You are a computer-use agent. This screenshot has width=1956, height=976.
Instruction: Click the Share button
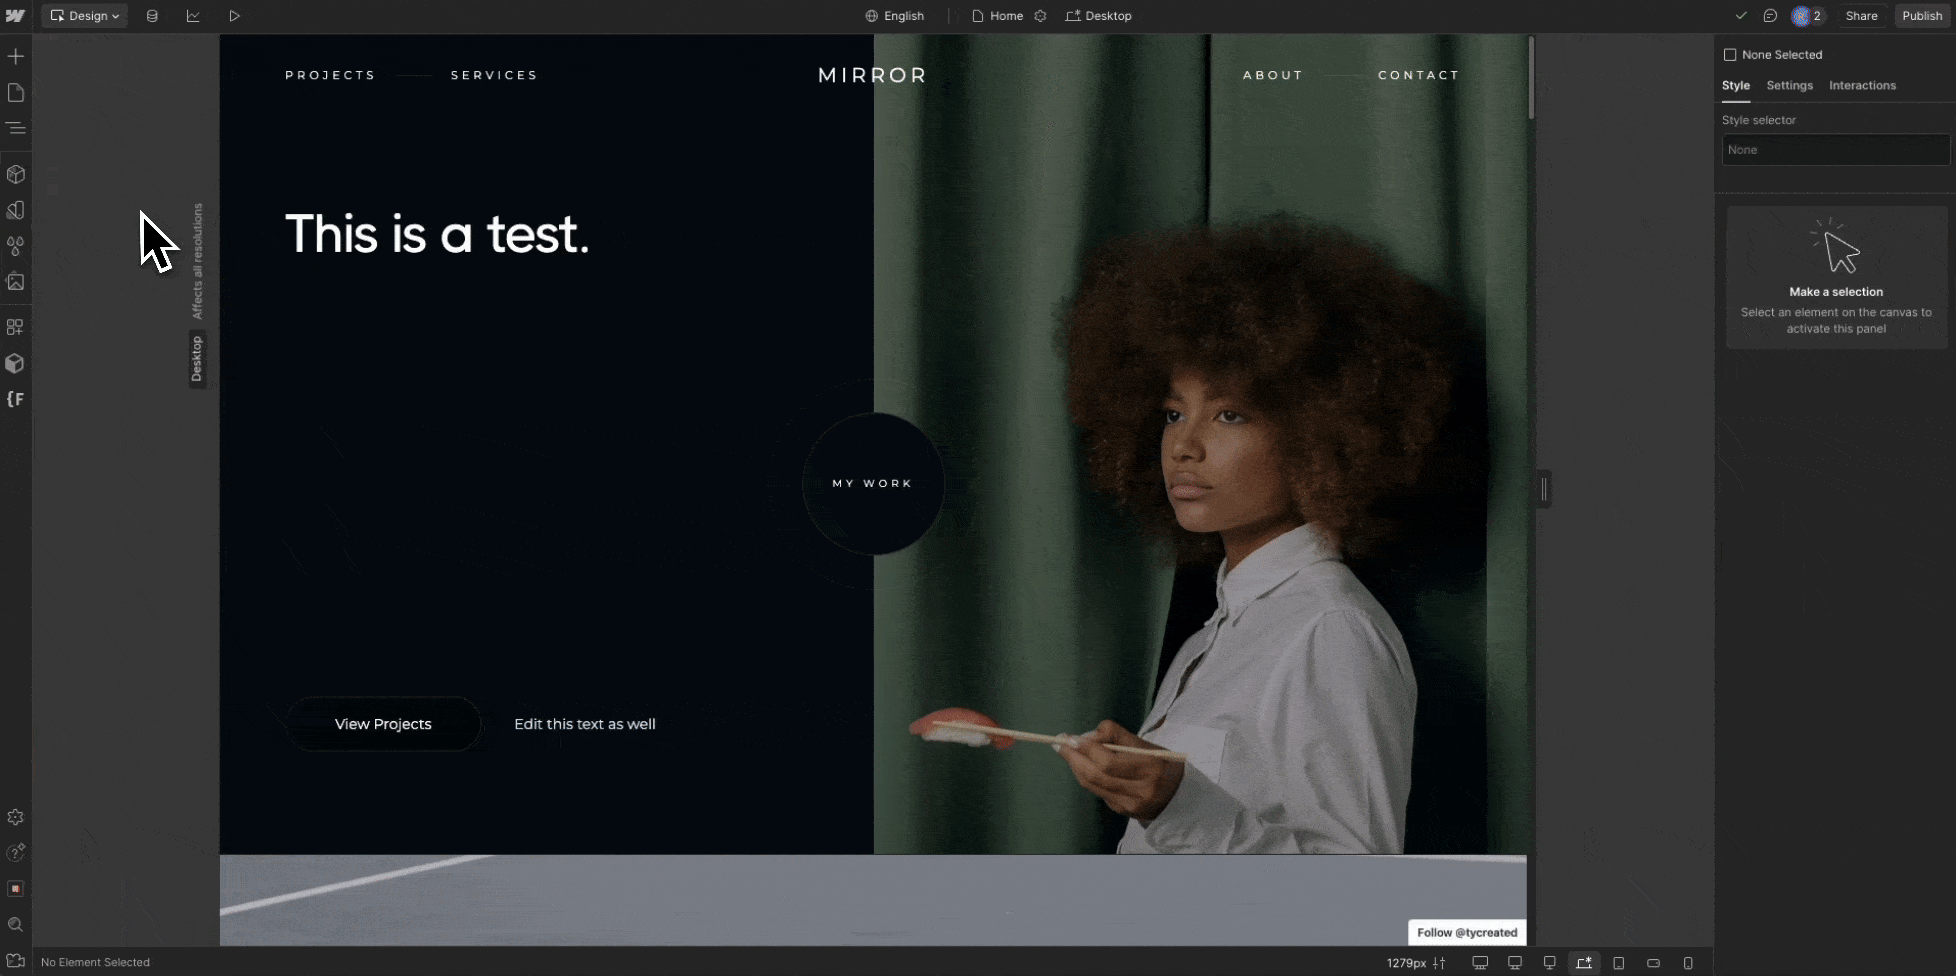[1861, 16]
